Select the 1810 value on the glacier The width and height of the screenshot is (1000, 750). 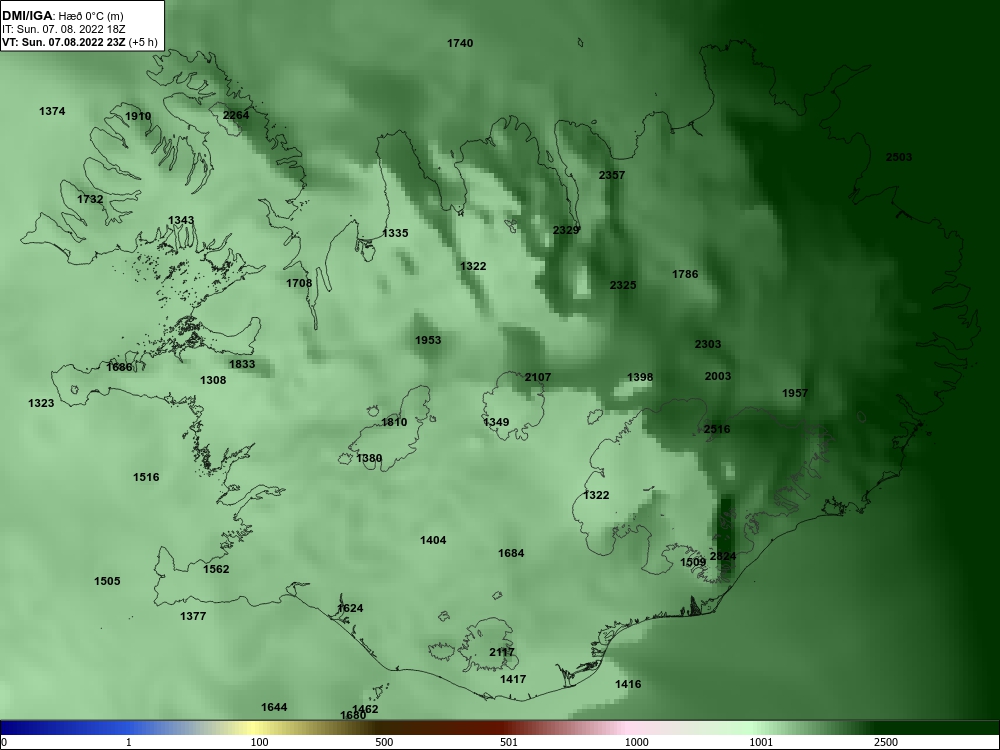coord(394,422)
